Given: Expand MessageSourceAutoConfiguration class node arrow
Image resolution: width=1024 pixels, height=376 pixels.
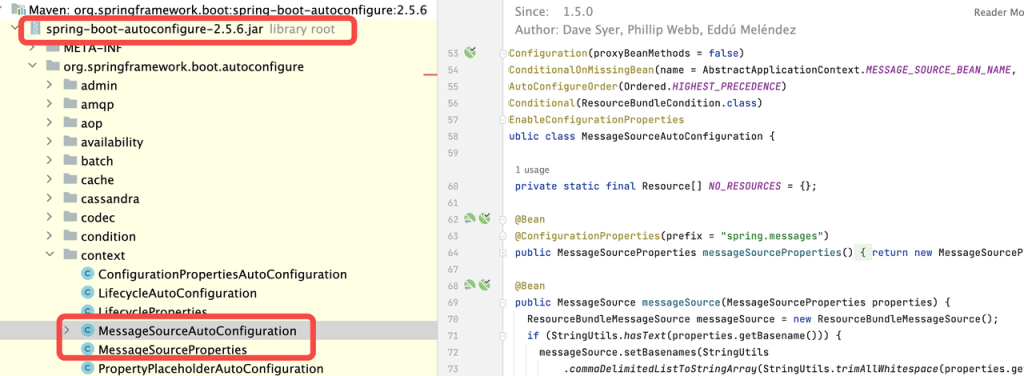Looking at the screenshot, I should (67, 331).
